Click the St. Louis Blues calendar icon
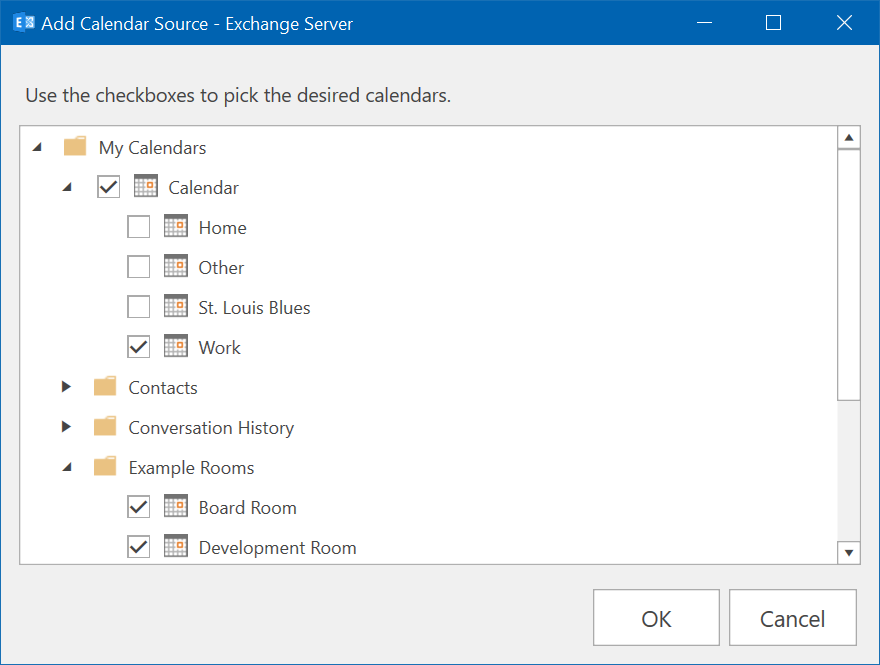This screenshot has width=880, height=665. tap(176, 306)
